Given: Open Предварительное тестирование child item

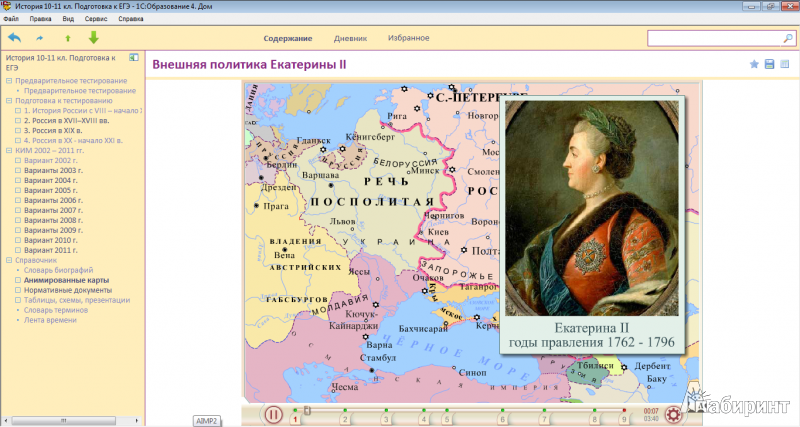Looking at the screenshot, I should [80, 91].
